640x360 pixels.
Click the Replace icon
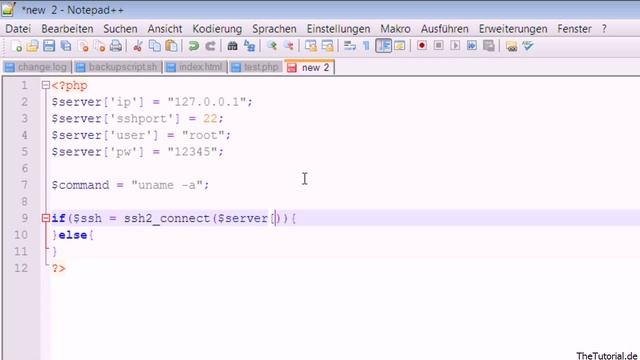coord(249,46)
